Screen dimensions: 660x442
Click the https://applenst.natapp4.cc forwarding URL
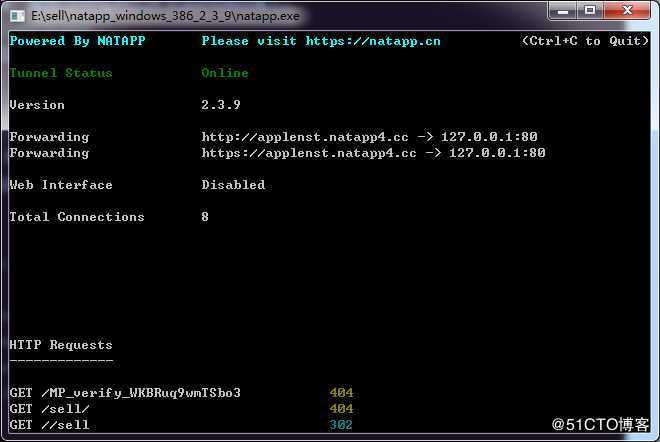(309, 153)
